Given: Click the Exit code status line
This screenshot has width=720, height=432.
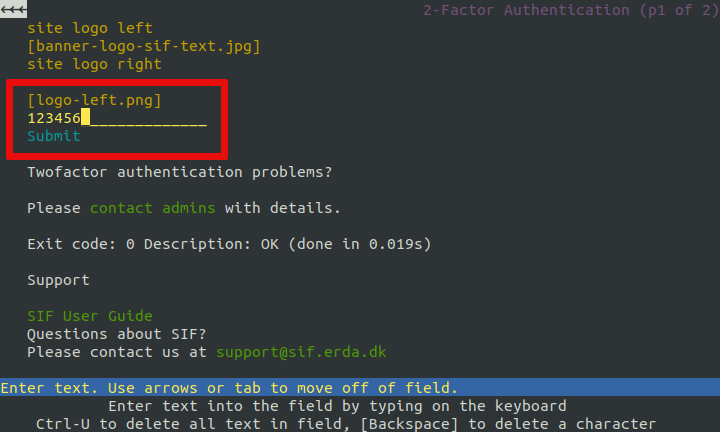Looking at the screenshot, I should pos(229,244).
